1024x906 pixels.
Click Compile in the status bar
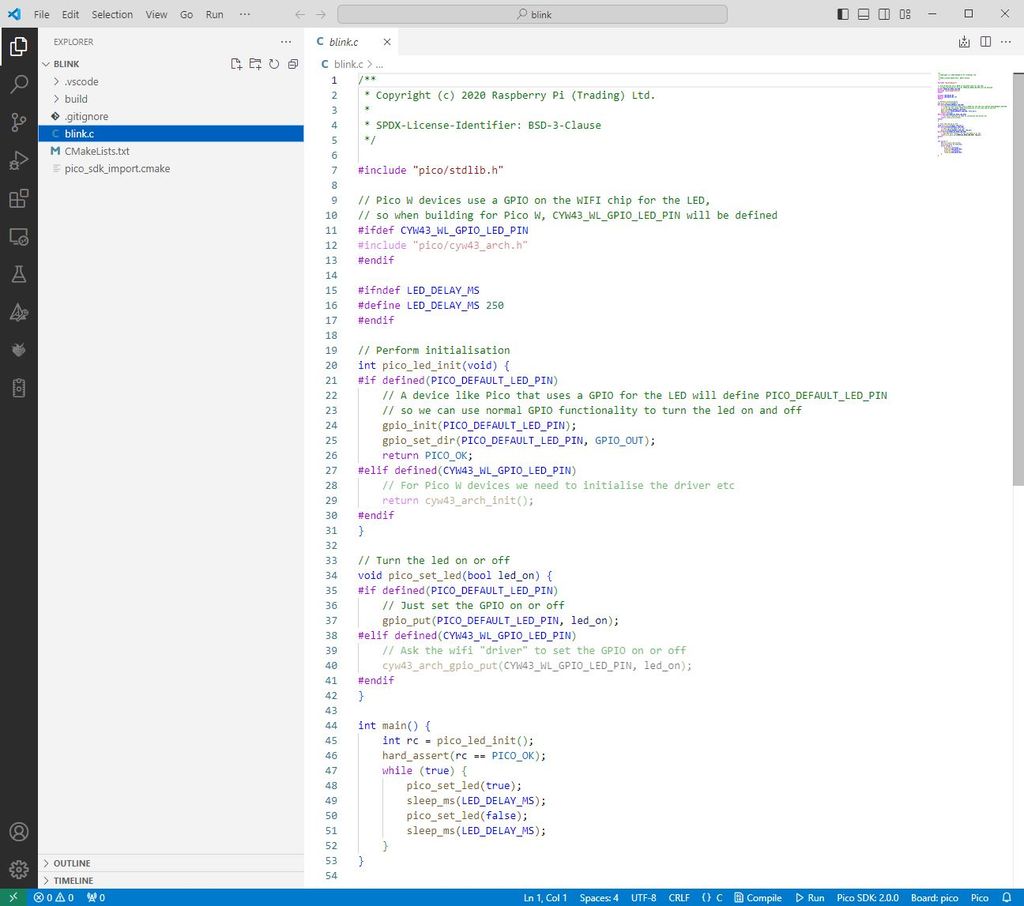pos(758,897)
